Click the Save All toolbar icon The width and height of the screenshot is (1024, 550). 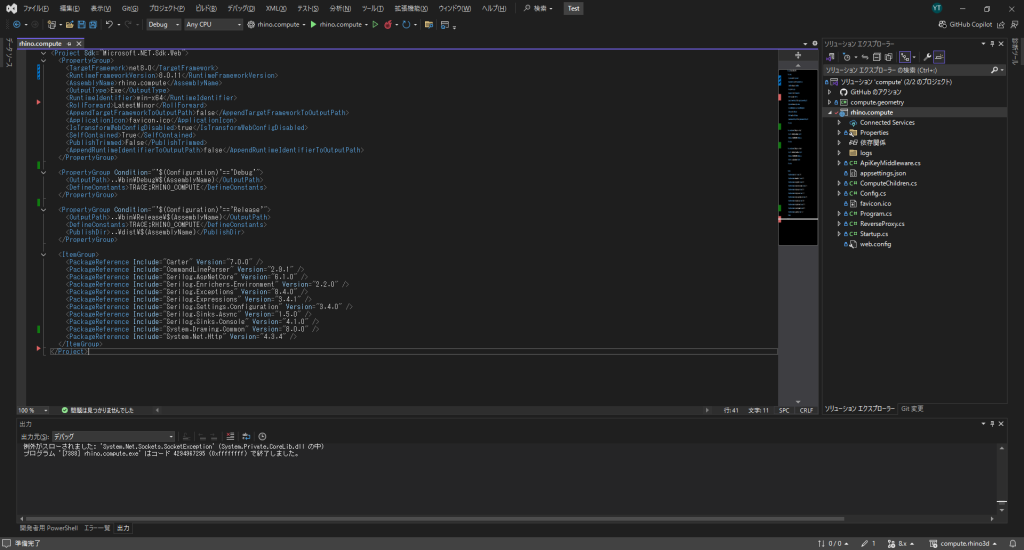[92, 24]
